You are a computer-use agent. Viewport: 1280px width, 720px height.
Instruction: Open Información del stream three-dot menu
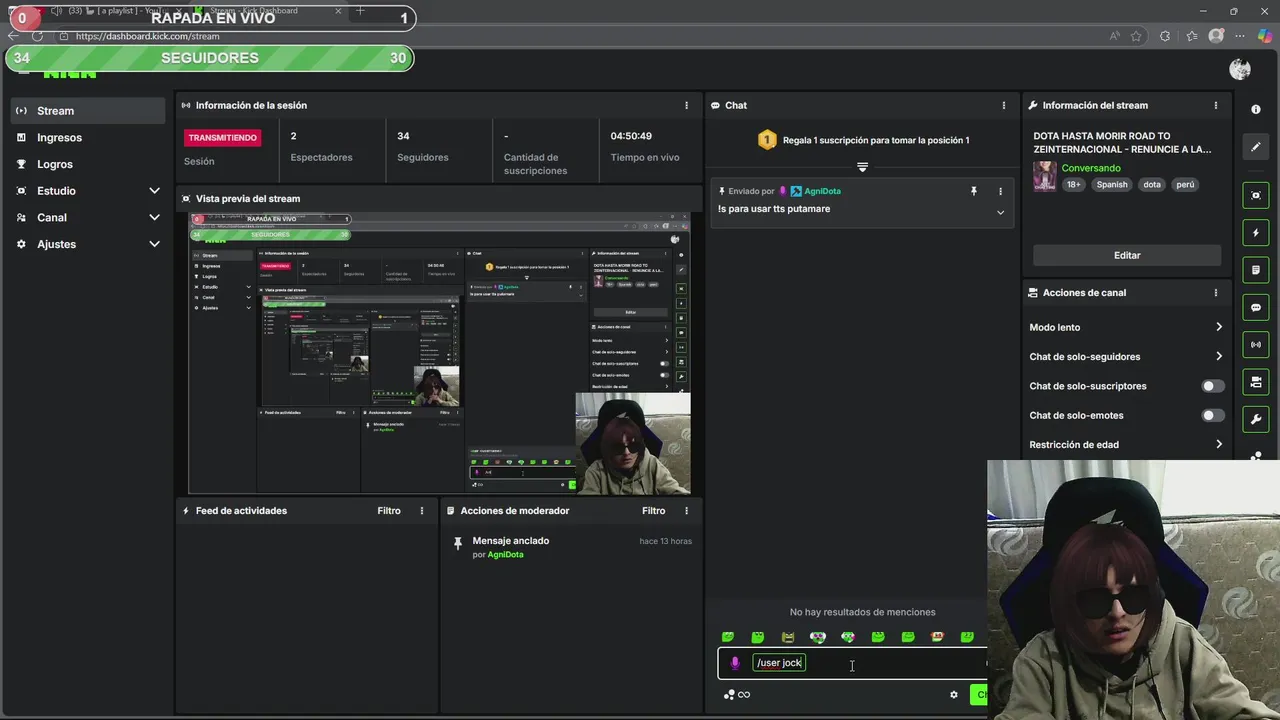pos(1216,105)
